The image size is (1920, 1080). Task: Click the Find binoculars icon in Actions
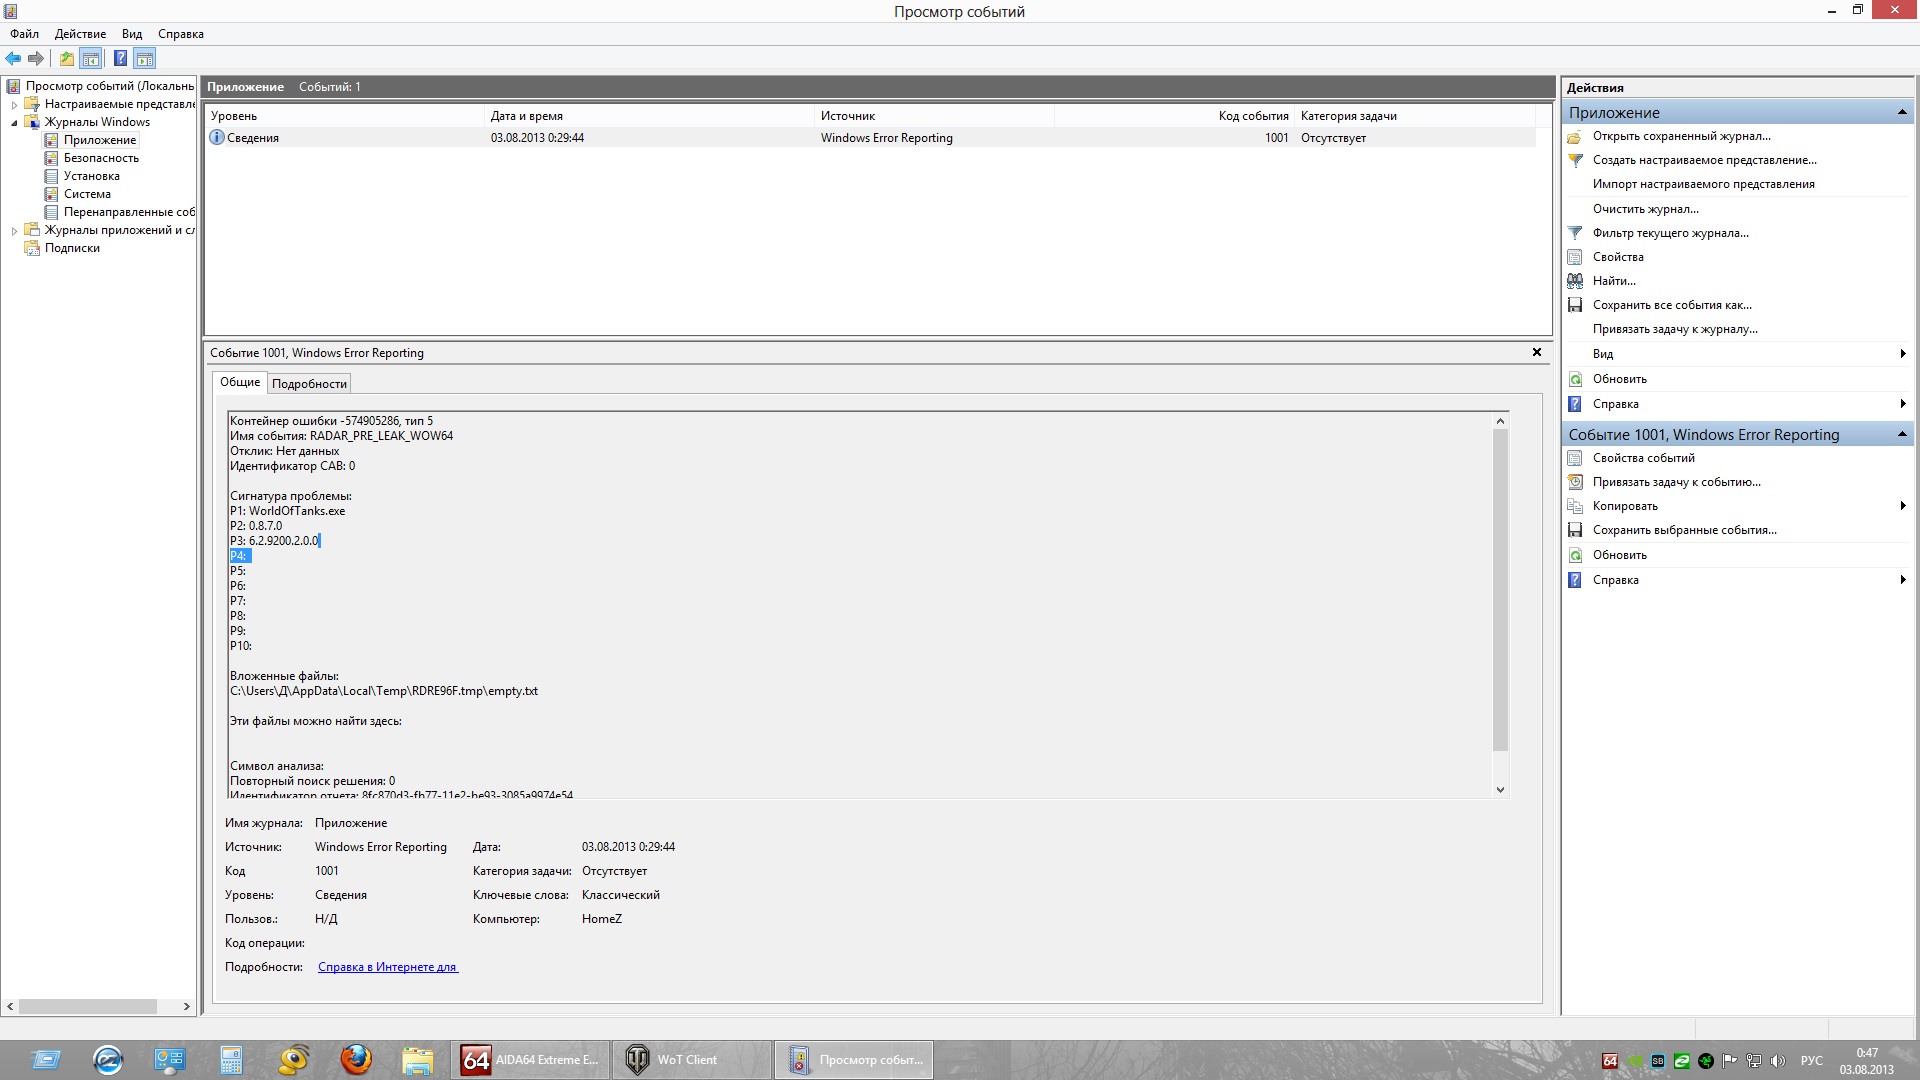(x=1575, y=281)
